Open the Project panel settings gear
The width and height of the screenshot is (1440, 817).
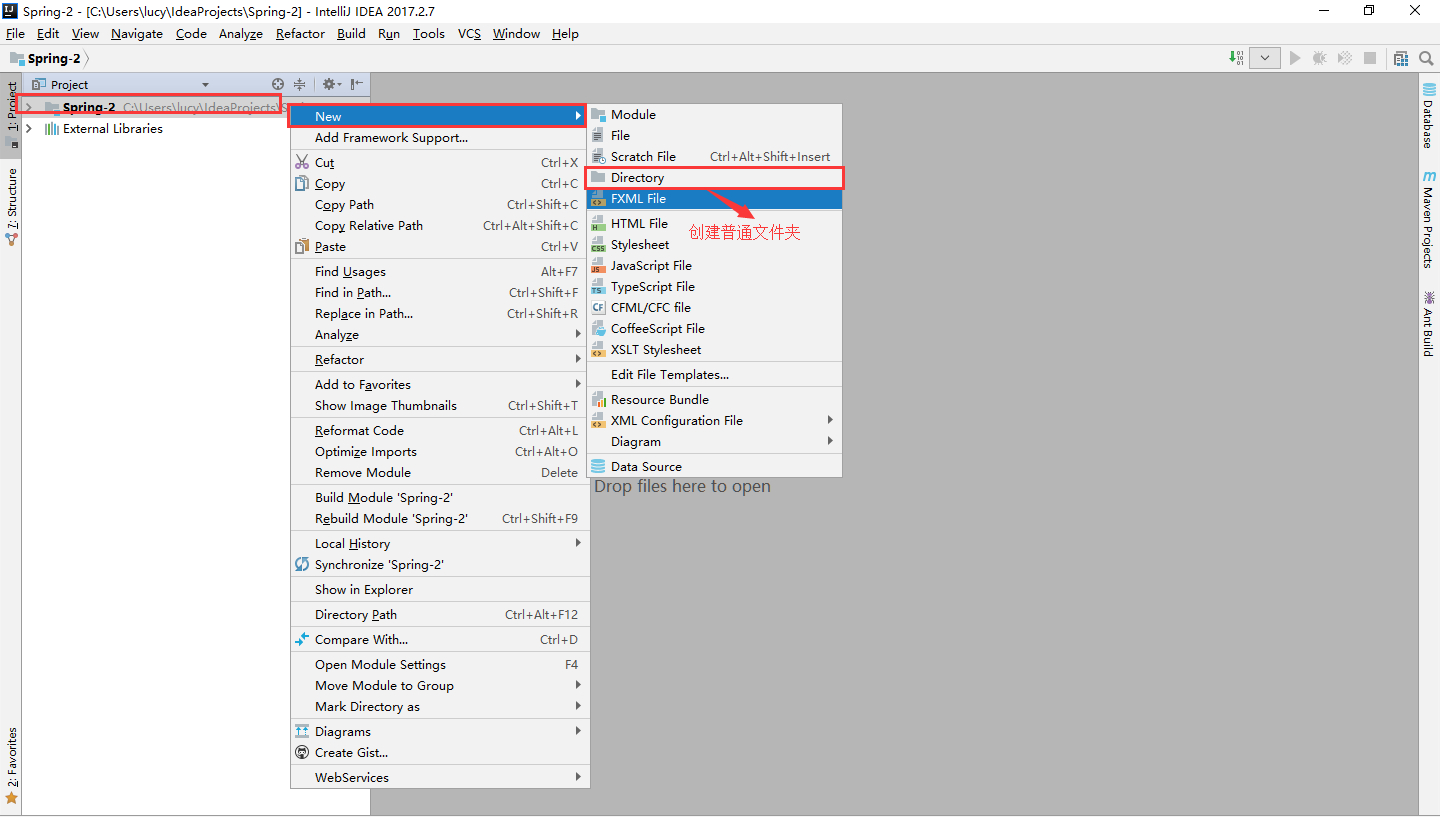pyautogui.click(x=330, y=84)
